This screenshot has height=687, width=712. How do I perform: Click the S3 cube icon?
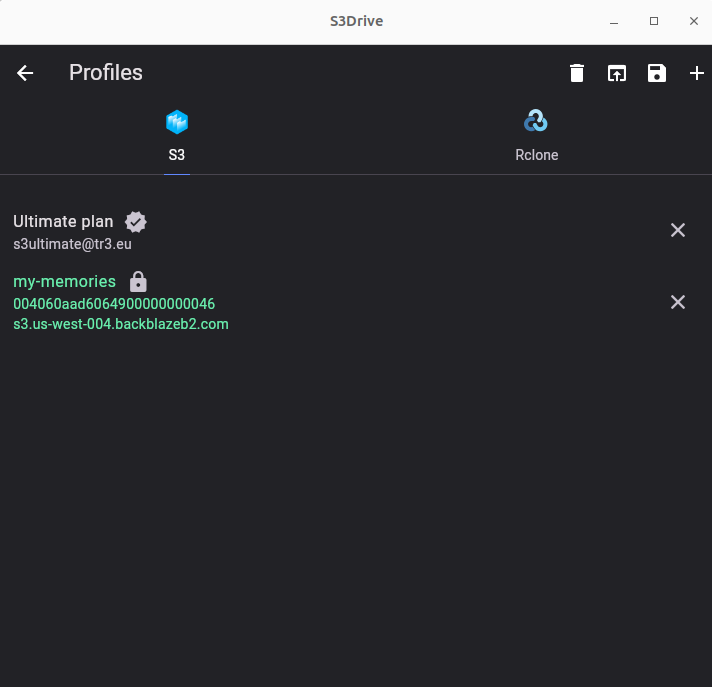[177, 122]
